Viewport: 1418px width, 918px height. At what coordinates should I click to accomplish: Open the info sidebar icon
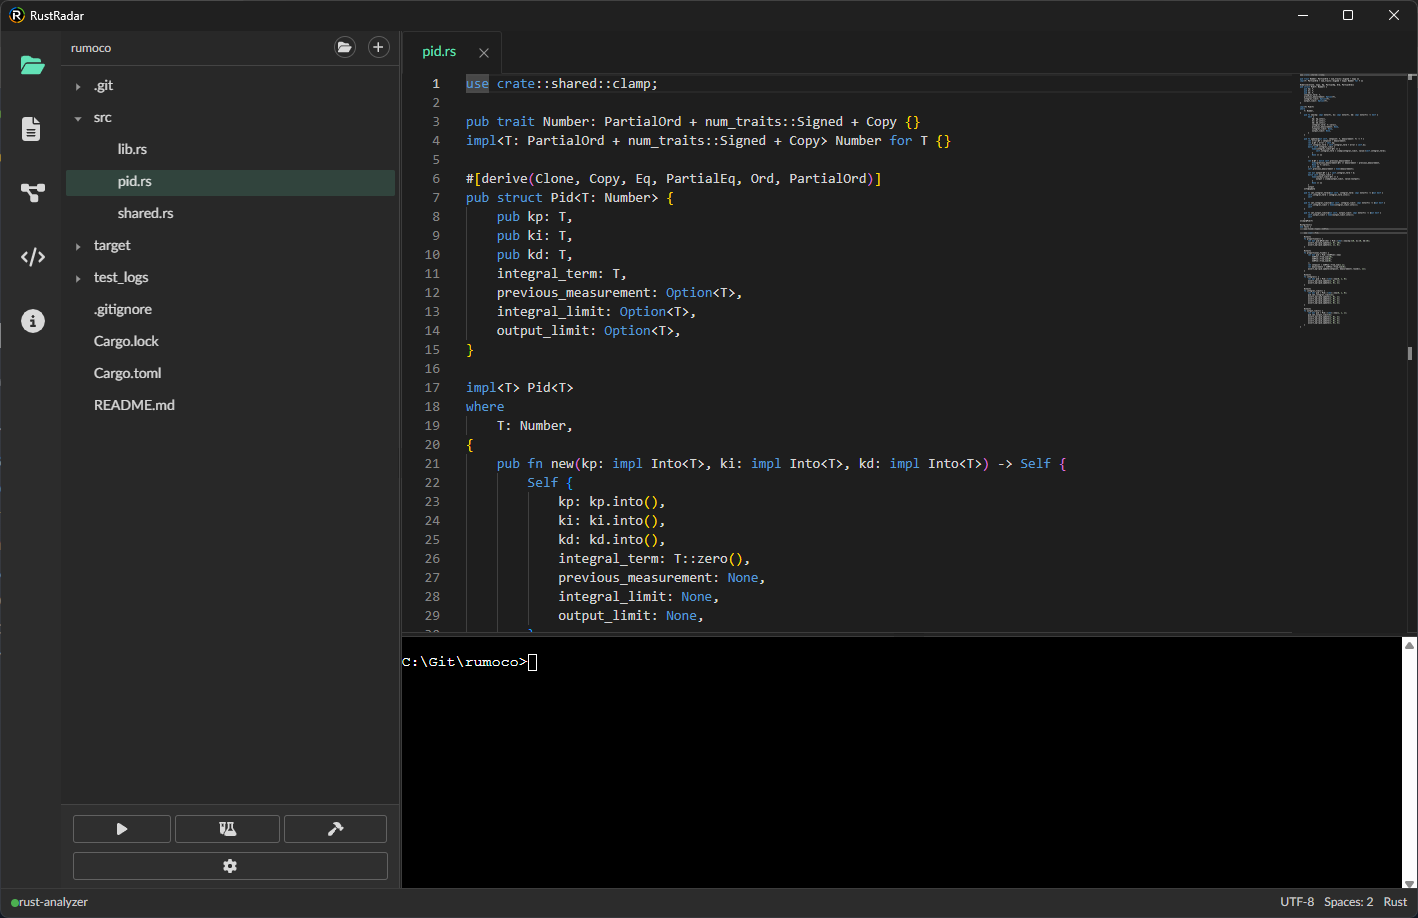[x=32, y=321]
